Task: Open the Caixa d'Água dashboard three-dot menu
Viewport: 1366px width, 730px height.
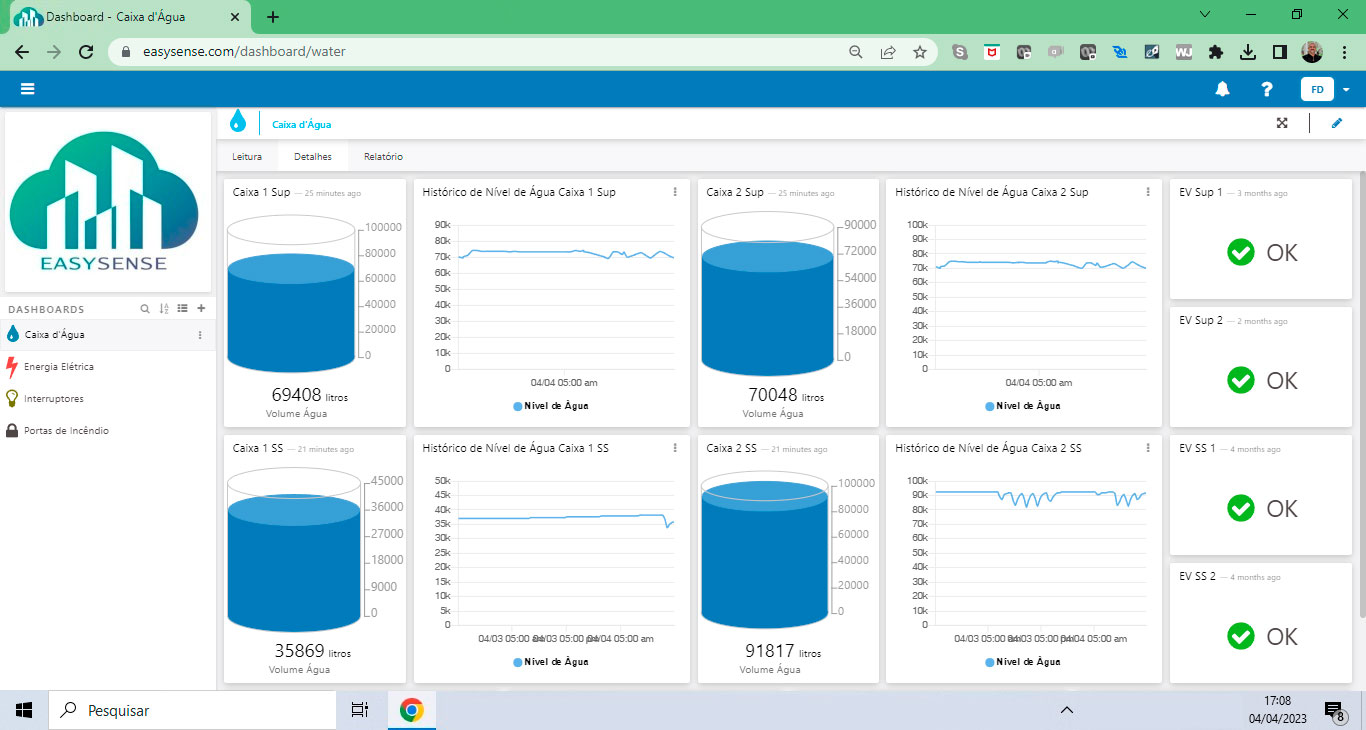Action: (x=200, y=335)
